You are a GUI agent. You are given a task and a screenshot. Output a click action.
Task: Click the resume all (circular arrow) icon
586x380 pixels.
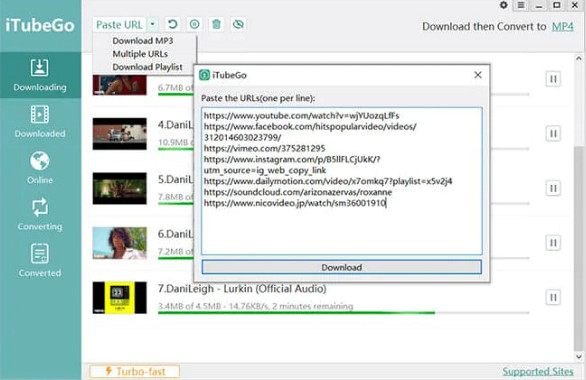[x=172, y=25]
